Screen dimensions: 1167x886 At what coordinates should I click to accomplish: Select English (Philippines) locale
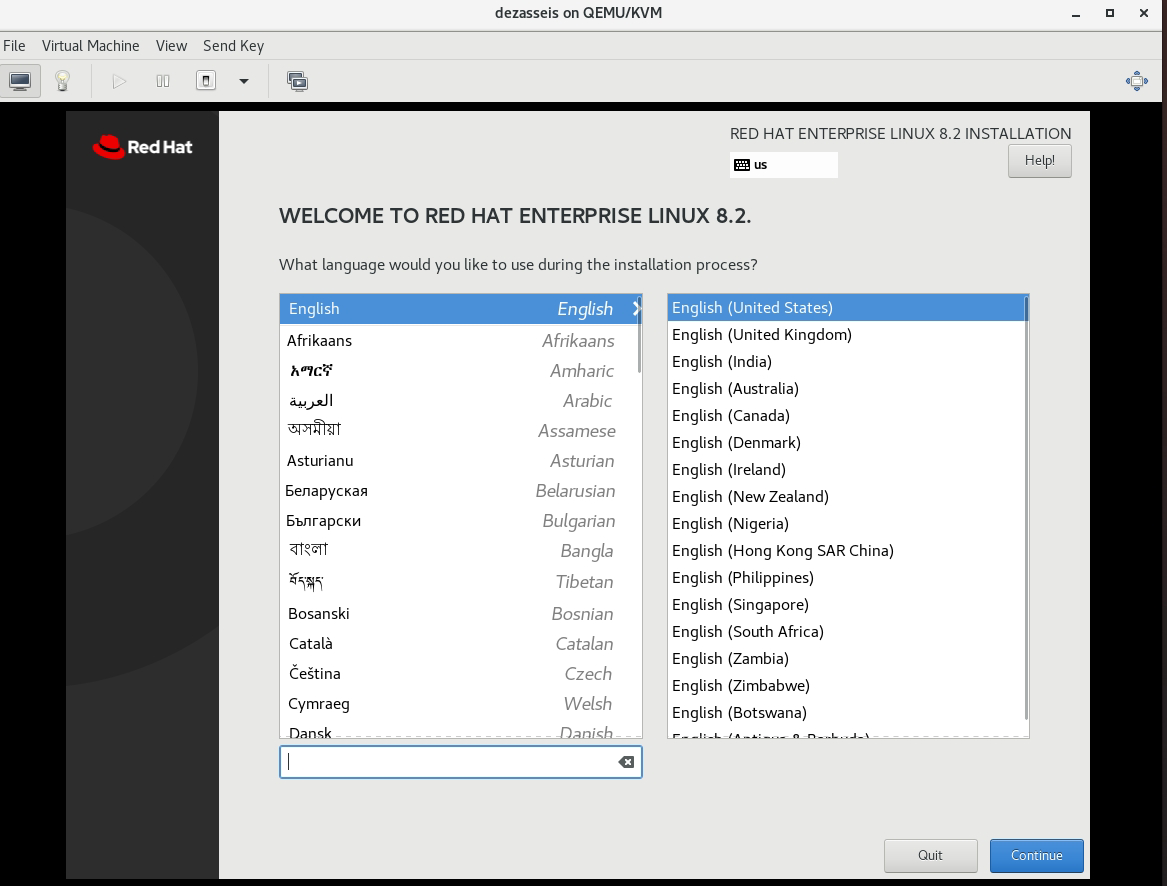[x=846, y=578]
